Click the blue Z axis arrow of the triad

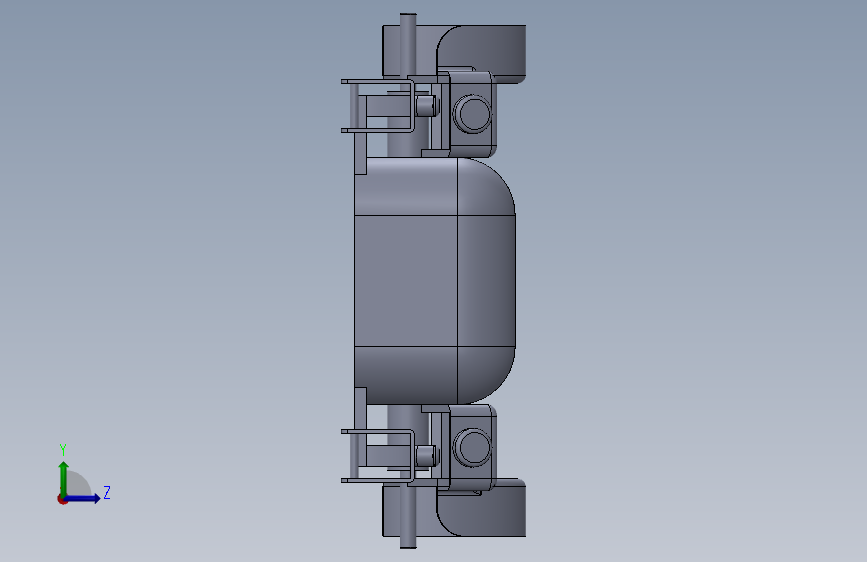coord(83,498)
